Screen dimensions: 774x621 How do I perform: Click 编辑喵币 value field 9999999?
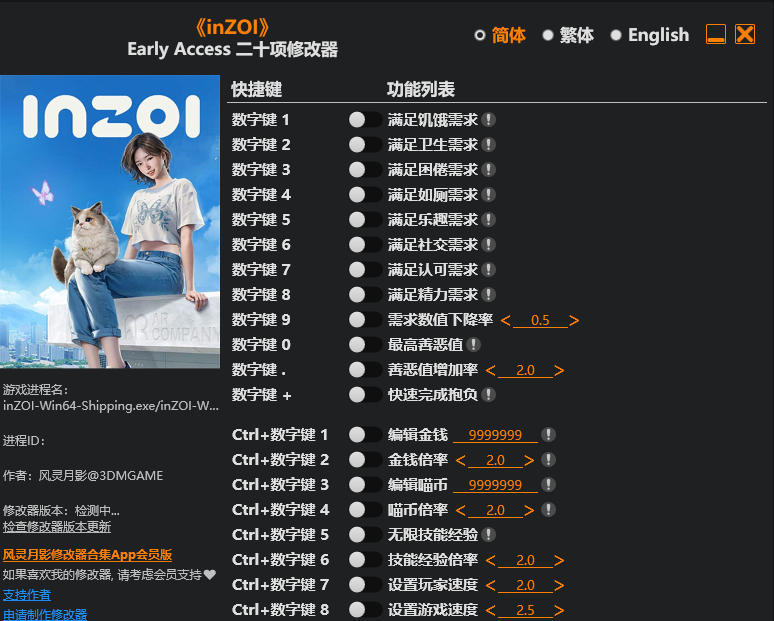tap(495, 485)
